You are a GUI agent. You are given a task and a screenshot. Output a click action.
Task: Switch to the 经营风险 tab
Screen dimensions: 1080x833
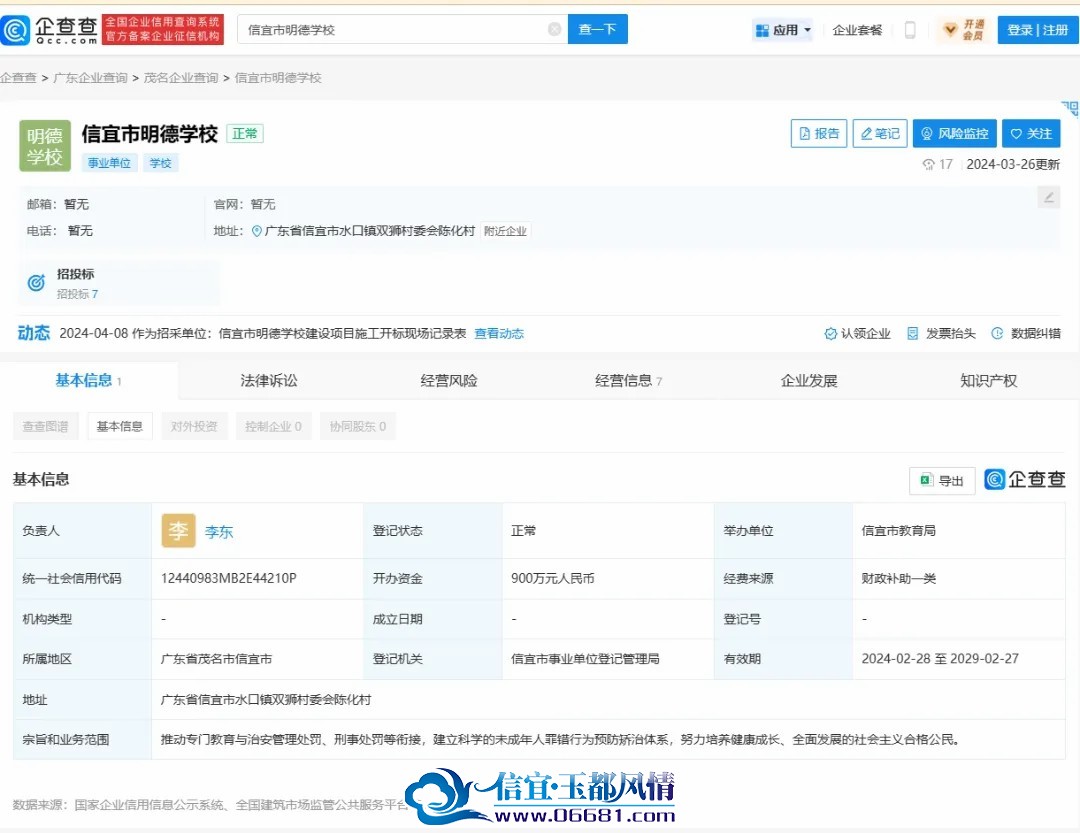coord(449,380)
